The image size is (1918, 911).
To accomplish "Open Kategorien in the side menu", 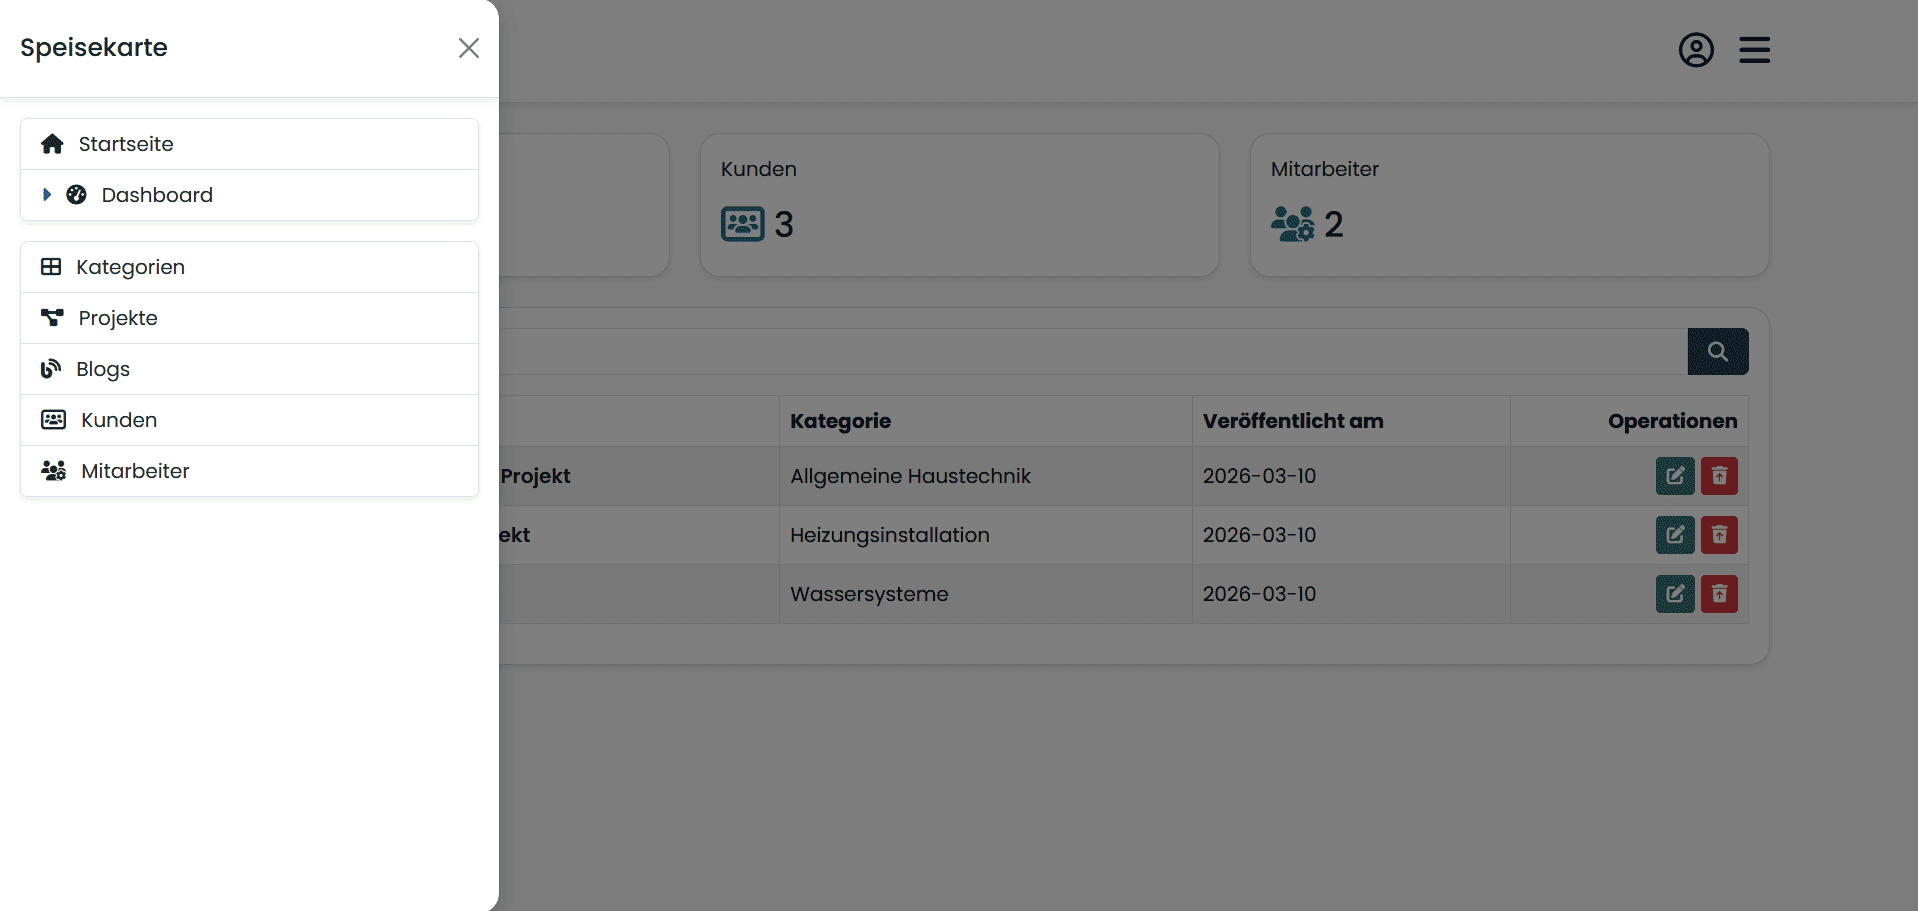I will click(130, 267).
